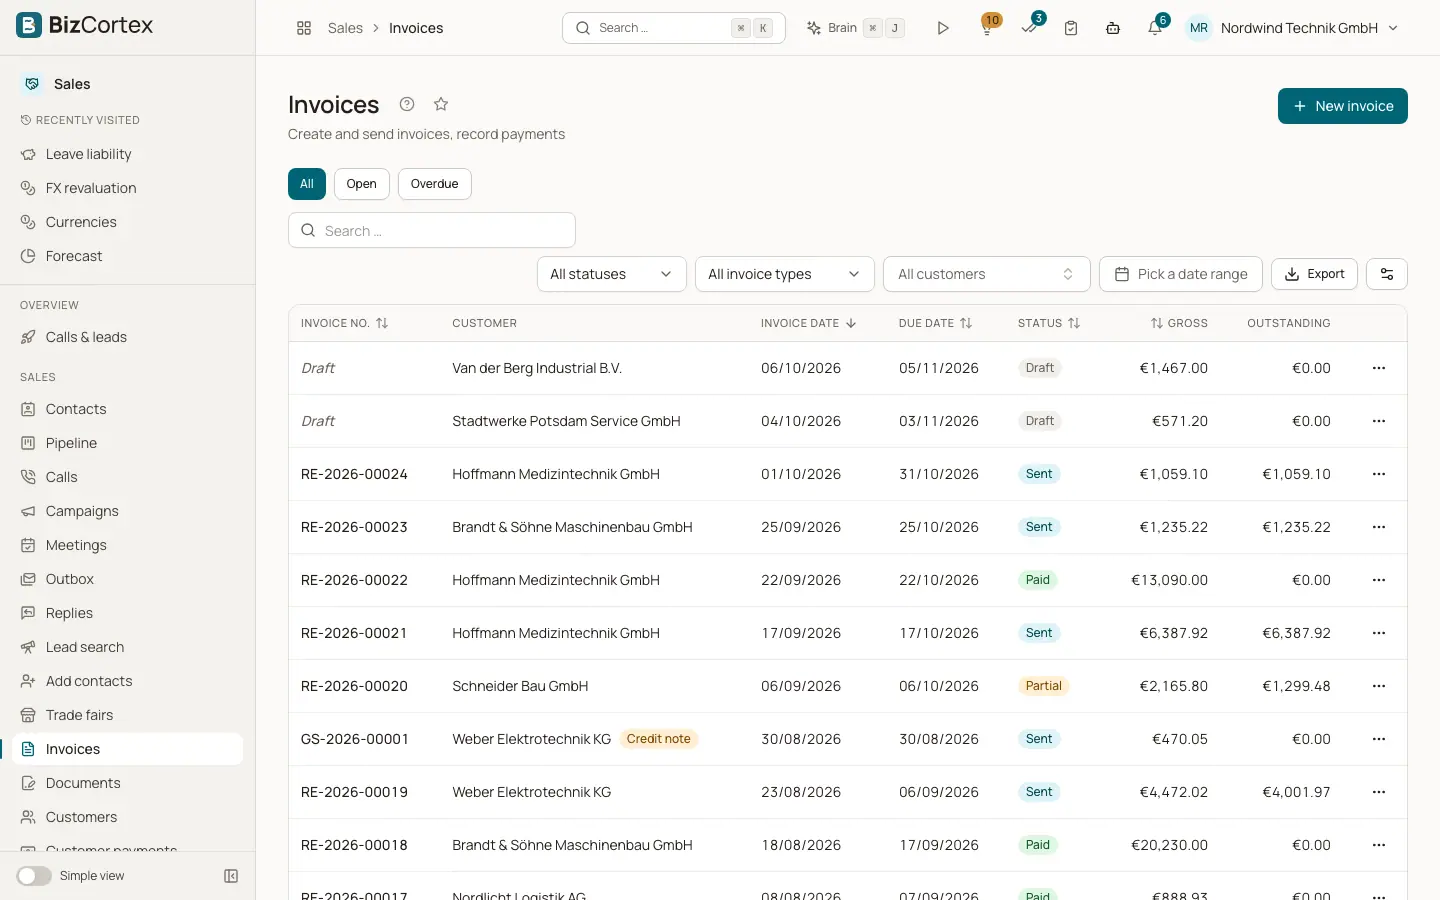Open row actions for Van der Berg Industrial draft

tap(1379, 368)
